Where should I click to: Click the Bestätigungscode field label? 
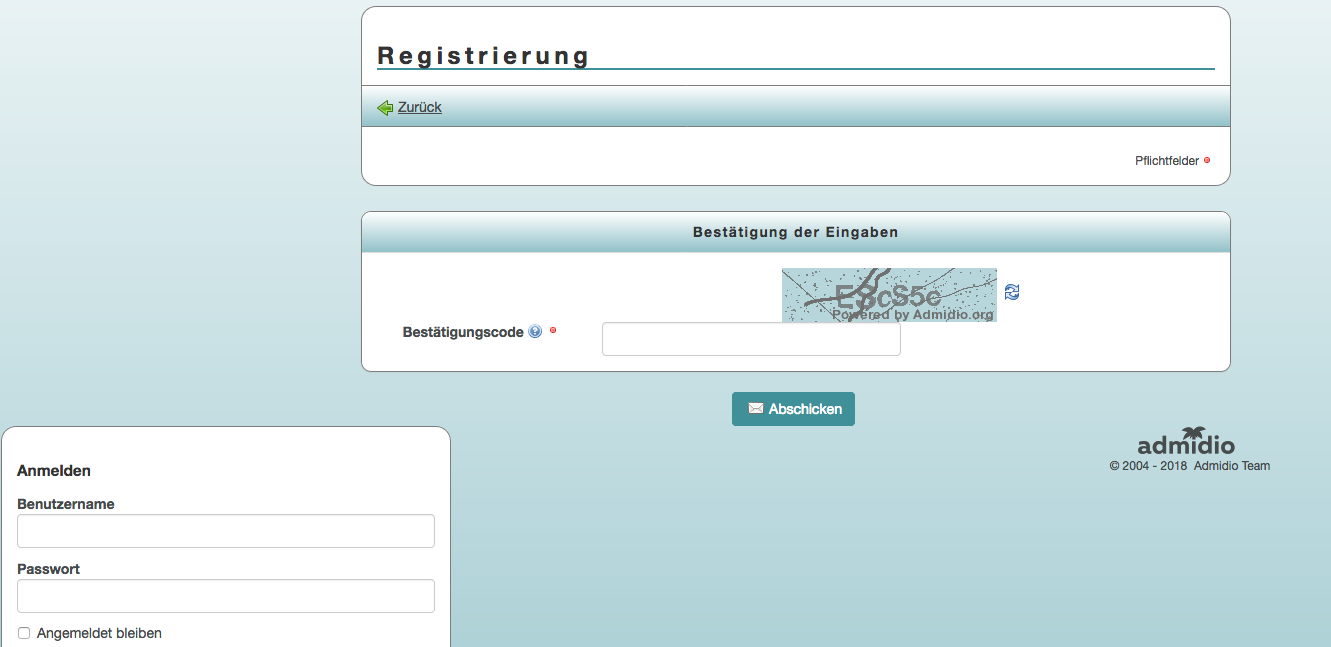click(x=462, y=332)
